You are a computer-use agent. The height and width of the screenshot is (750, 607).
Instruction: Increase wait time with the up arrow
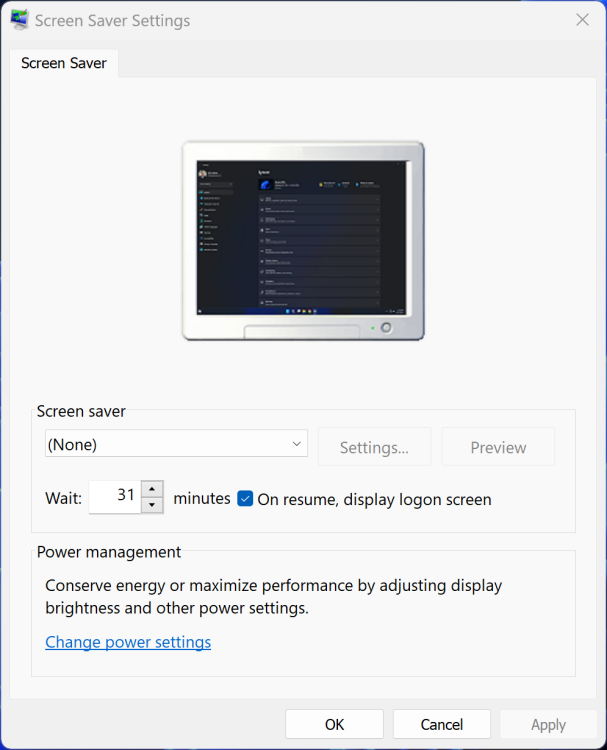pyautogui.click(x=152, y=489)
